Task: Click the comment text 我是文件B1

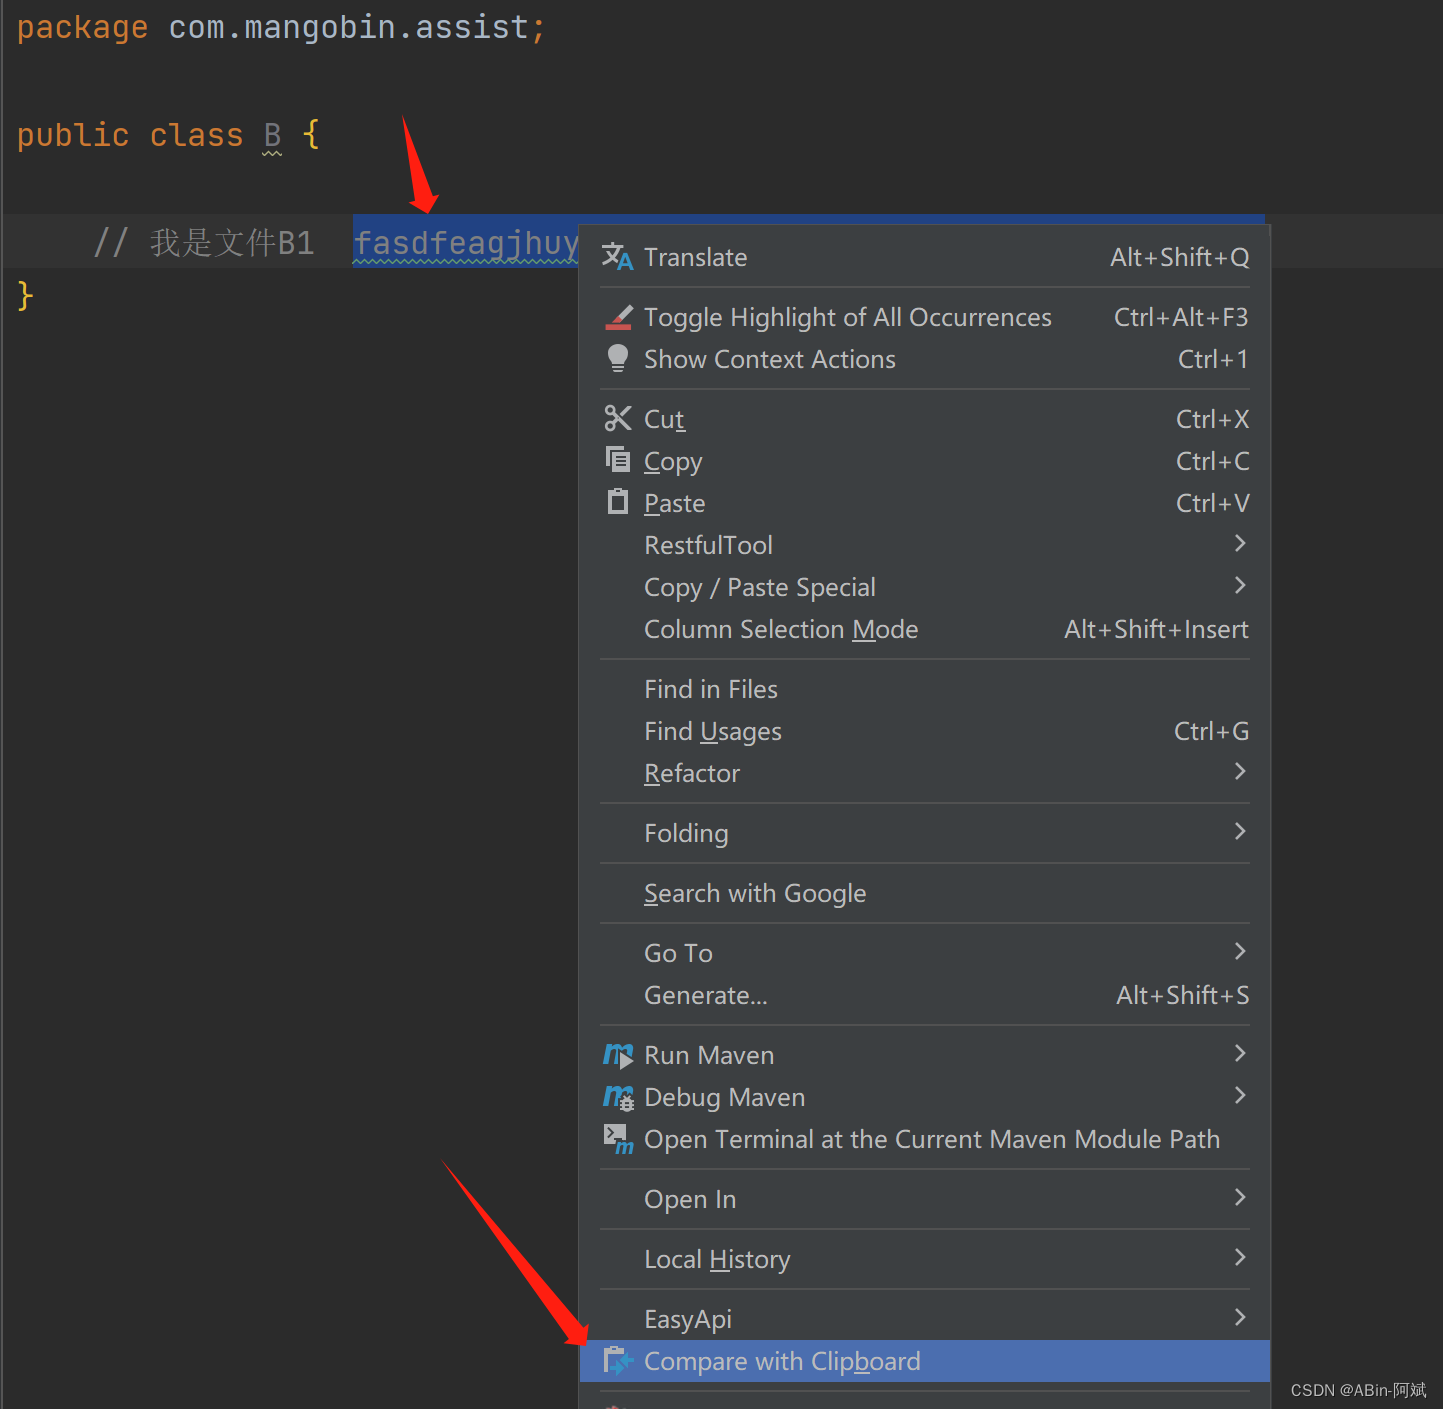Action: [232, 243]
